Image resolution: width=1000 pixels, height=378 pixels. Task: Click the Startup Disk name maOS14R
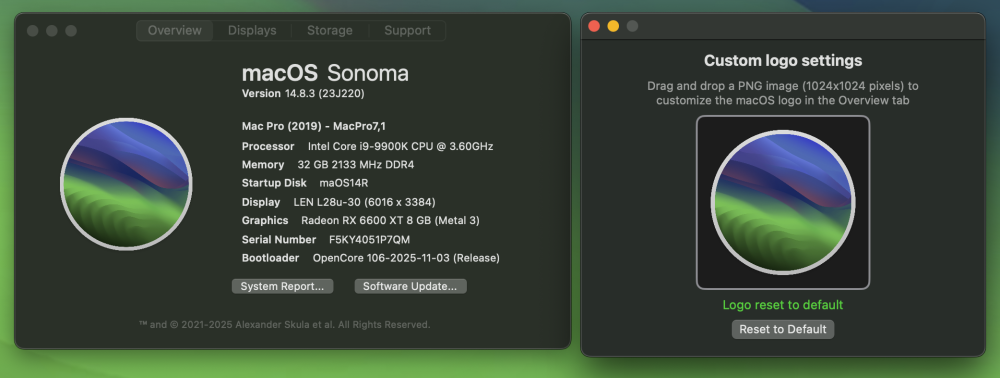344,184
